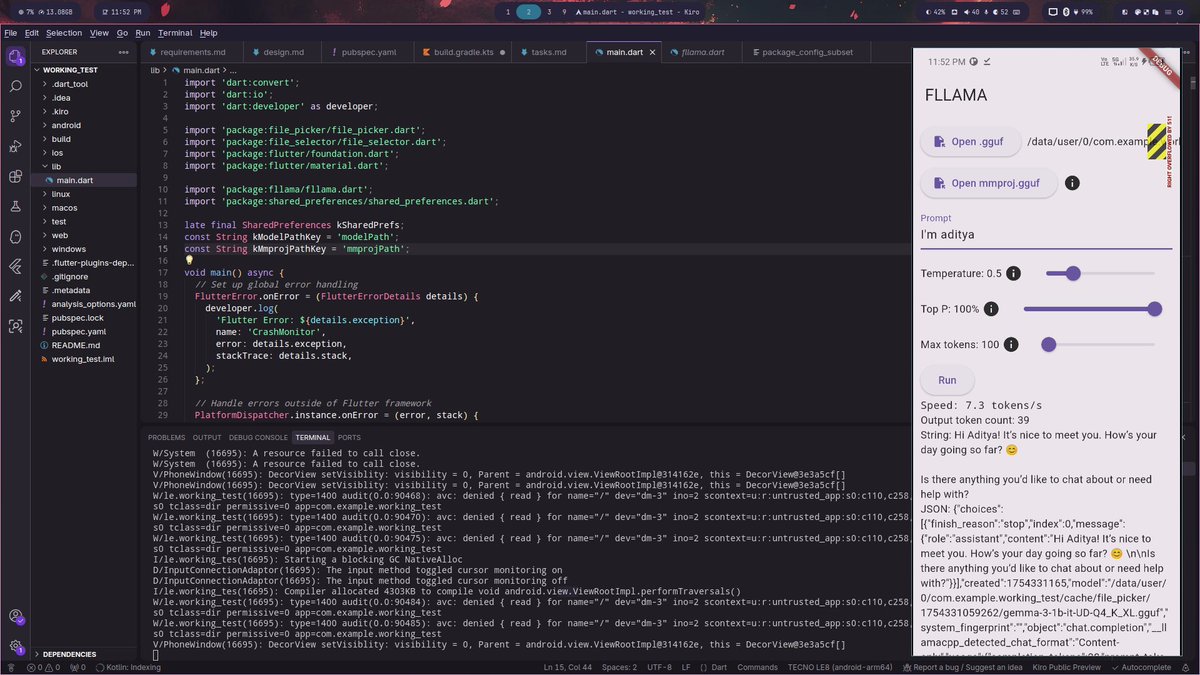
Task: Click Open mmproj.gguf button
Action: point(988,183)
